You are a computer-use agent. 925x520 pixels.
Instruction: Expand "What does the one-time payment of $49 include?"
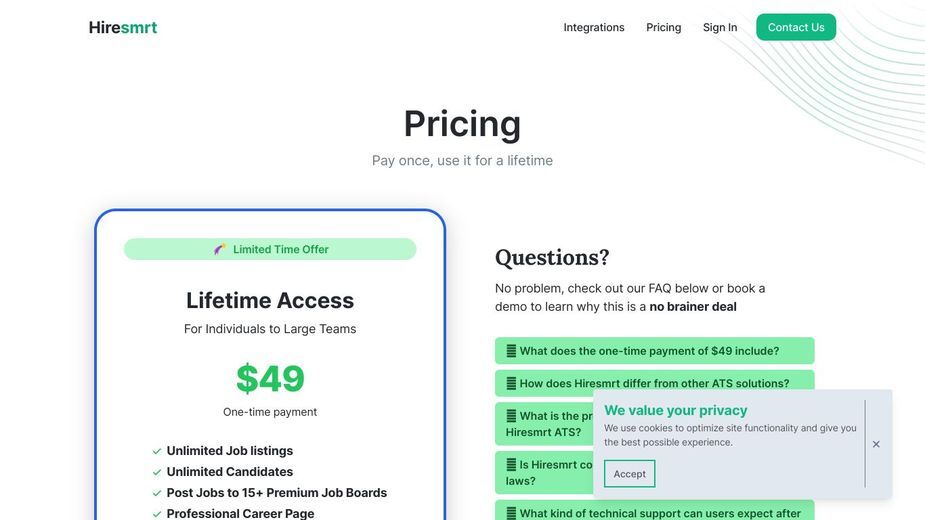tap(654, 351)
